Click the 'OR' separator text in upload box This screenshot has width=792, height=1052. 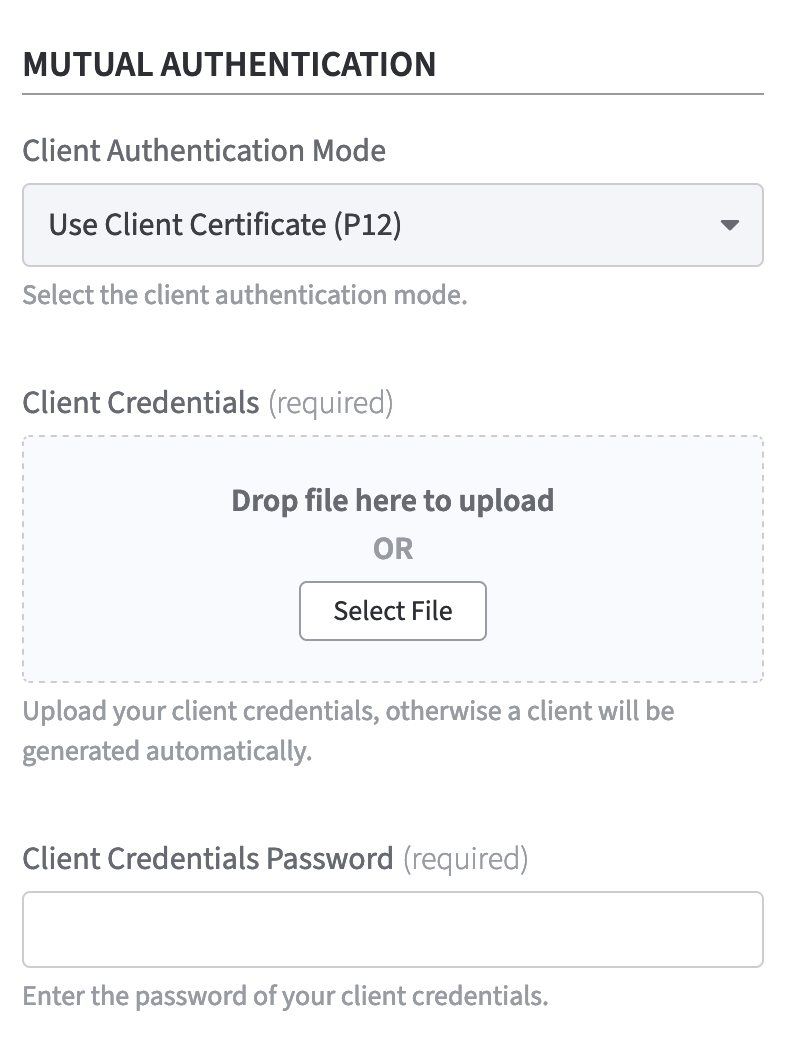(x=392, y=548)
